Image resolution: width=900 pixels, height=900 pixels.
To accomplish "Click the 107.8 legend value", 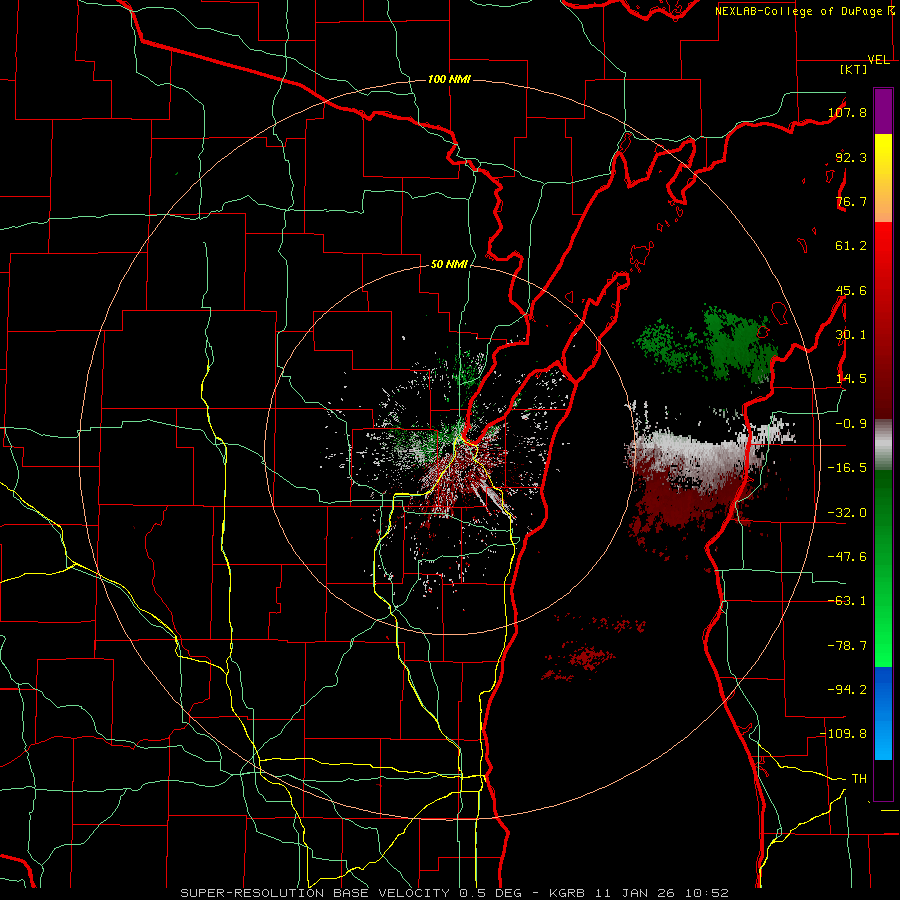I will [x=848, y=112].
